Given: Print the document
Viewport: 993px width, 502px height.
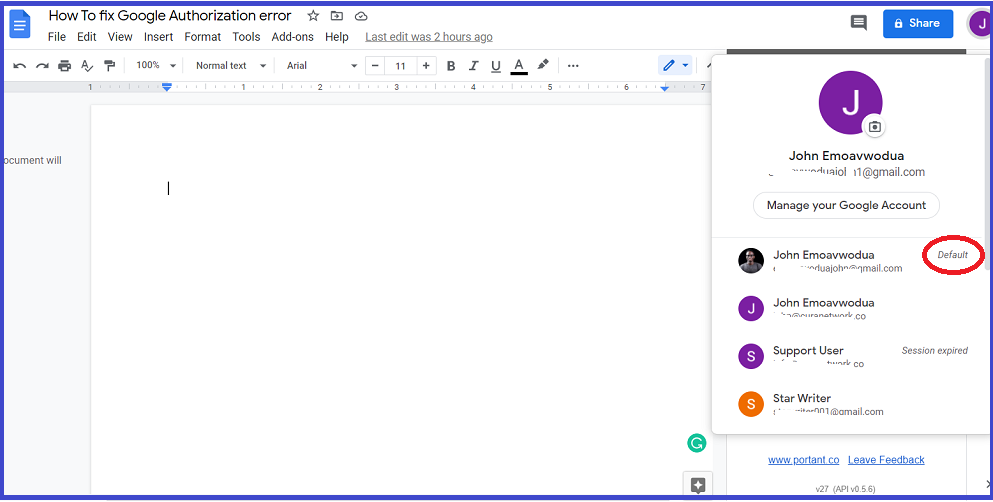Looking at the screenshot, I should click(65, 65).
